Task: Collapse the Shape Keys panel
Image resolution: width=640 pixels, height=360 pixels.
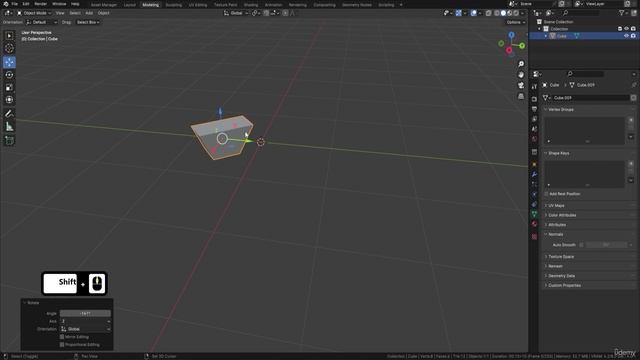Action: (558, 153)
